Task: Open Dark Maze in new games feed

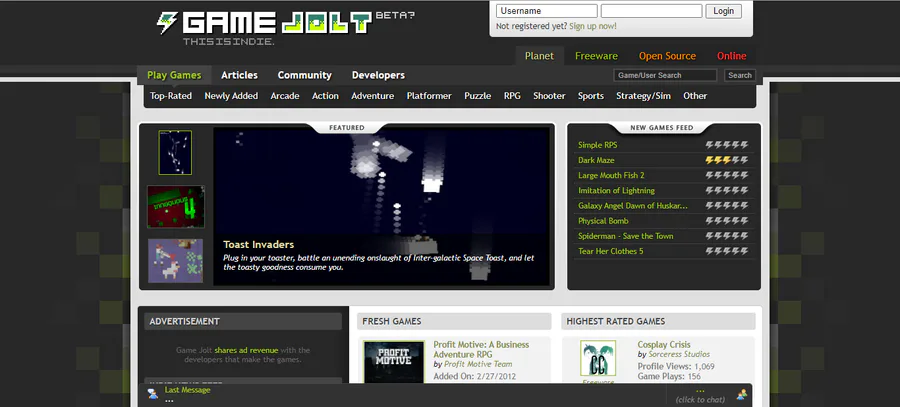Action: pyautogui.click(x=596, y=160)
